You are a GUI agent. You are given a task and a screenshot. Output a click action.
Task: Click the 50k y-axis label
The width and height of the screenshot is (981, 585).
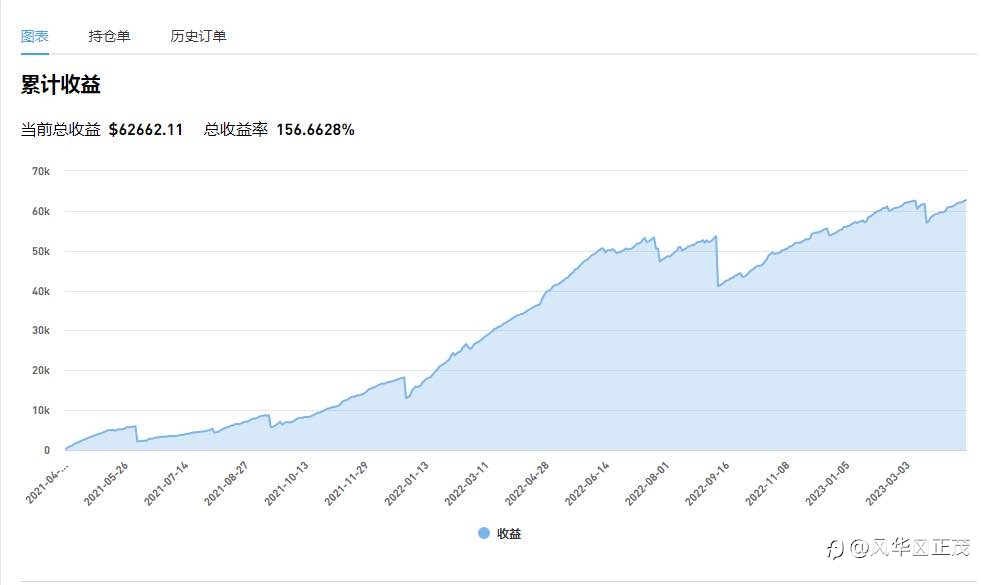point(41,251)
